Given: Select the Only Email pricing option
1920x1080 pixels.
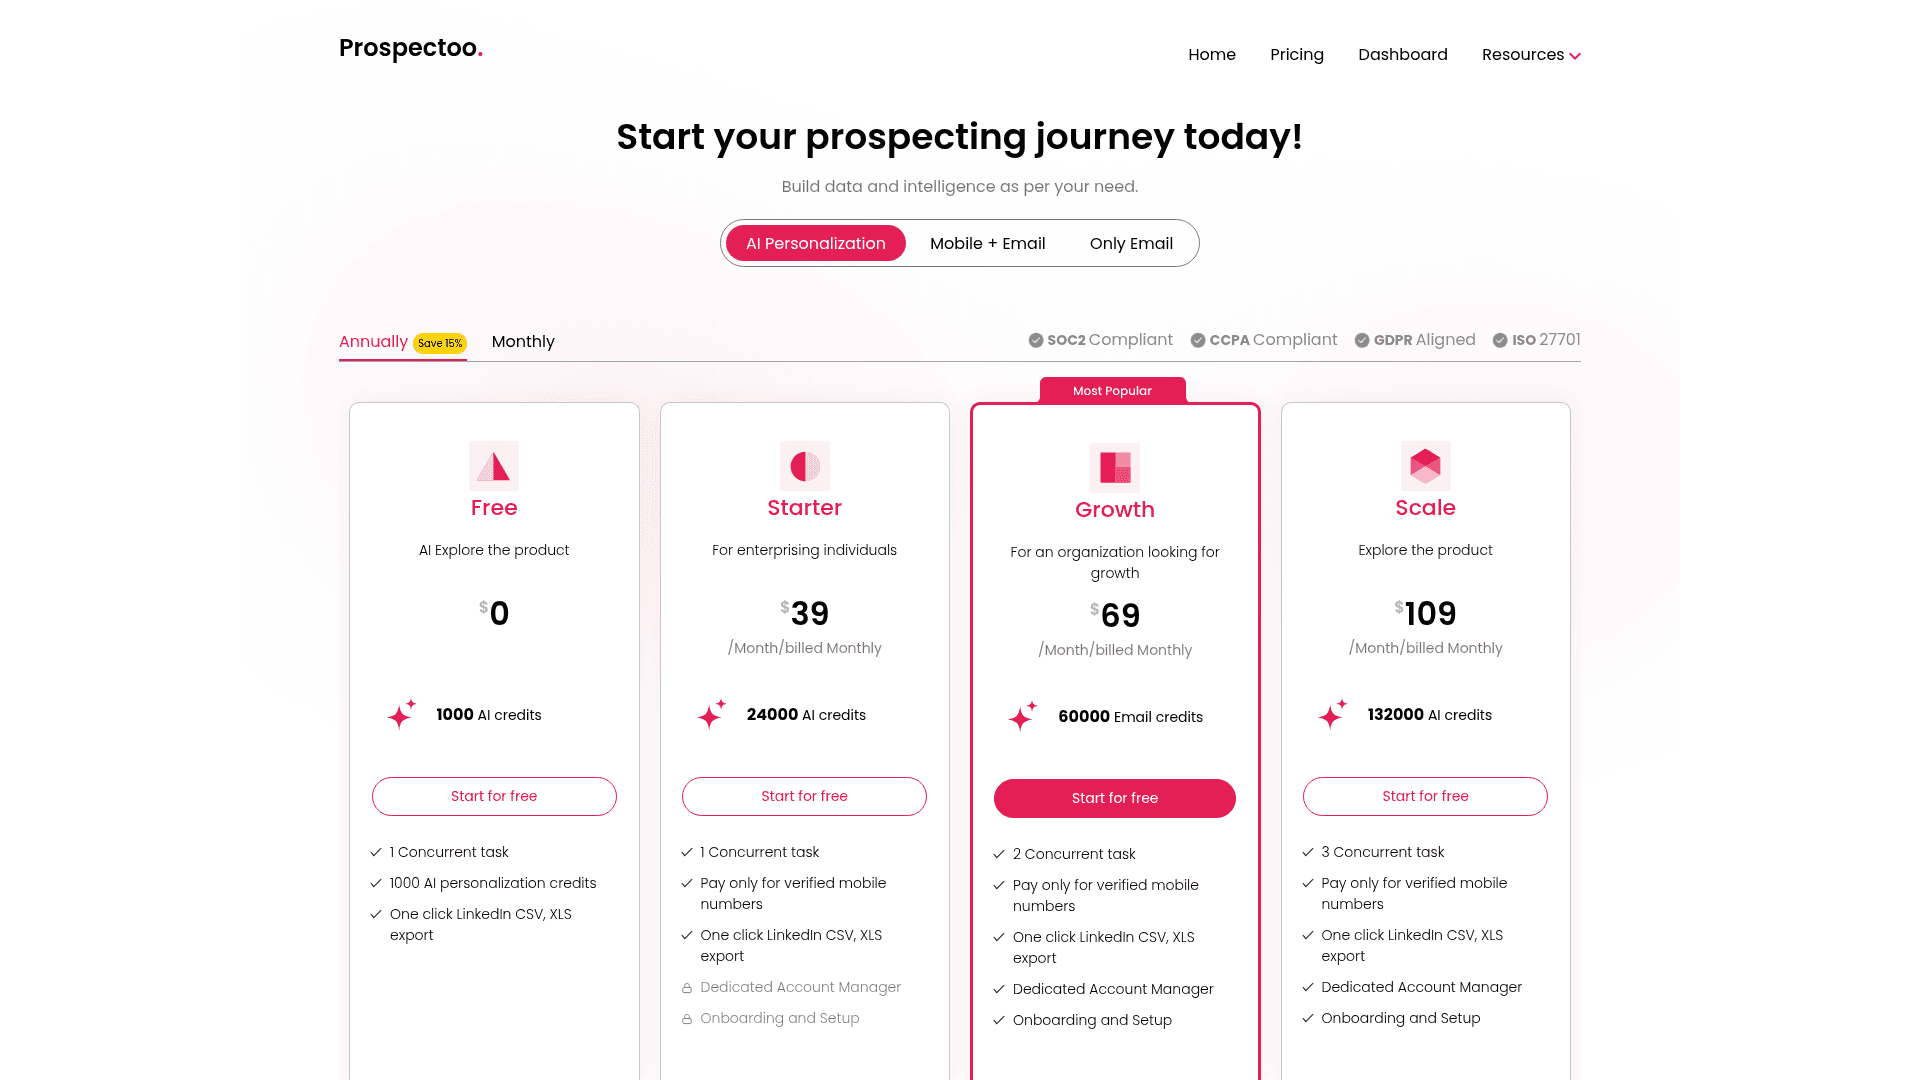Looking at the screenshot, I should coord(1131,243).
